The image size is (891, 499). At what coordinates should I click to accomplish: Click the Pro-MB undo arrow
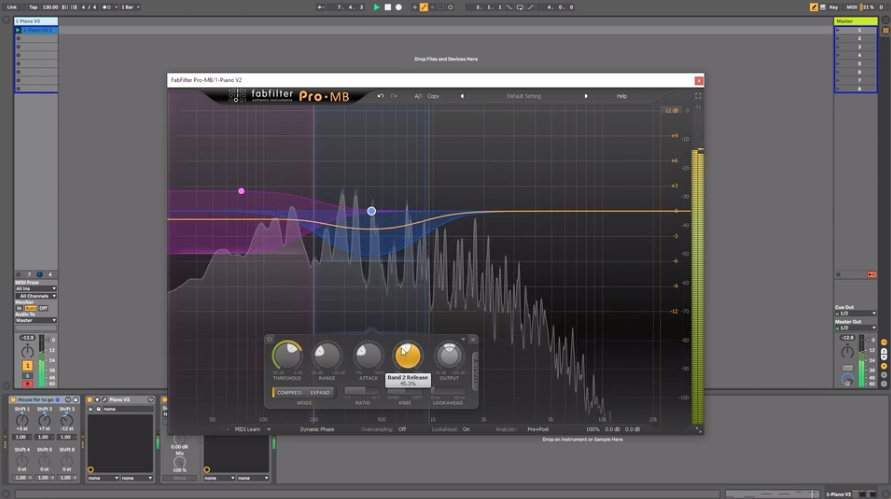tap(381, 96)
